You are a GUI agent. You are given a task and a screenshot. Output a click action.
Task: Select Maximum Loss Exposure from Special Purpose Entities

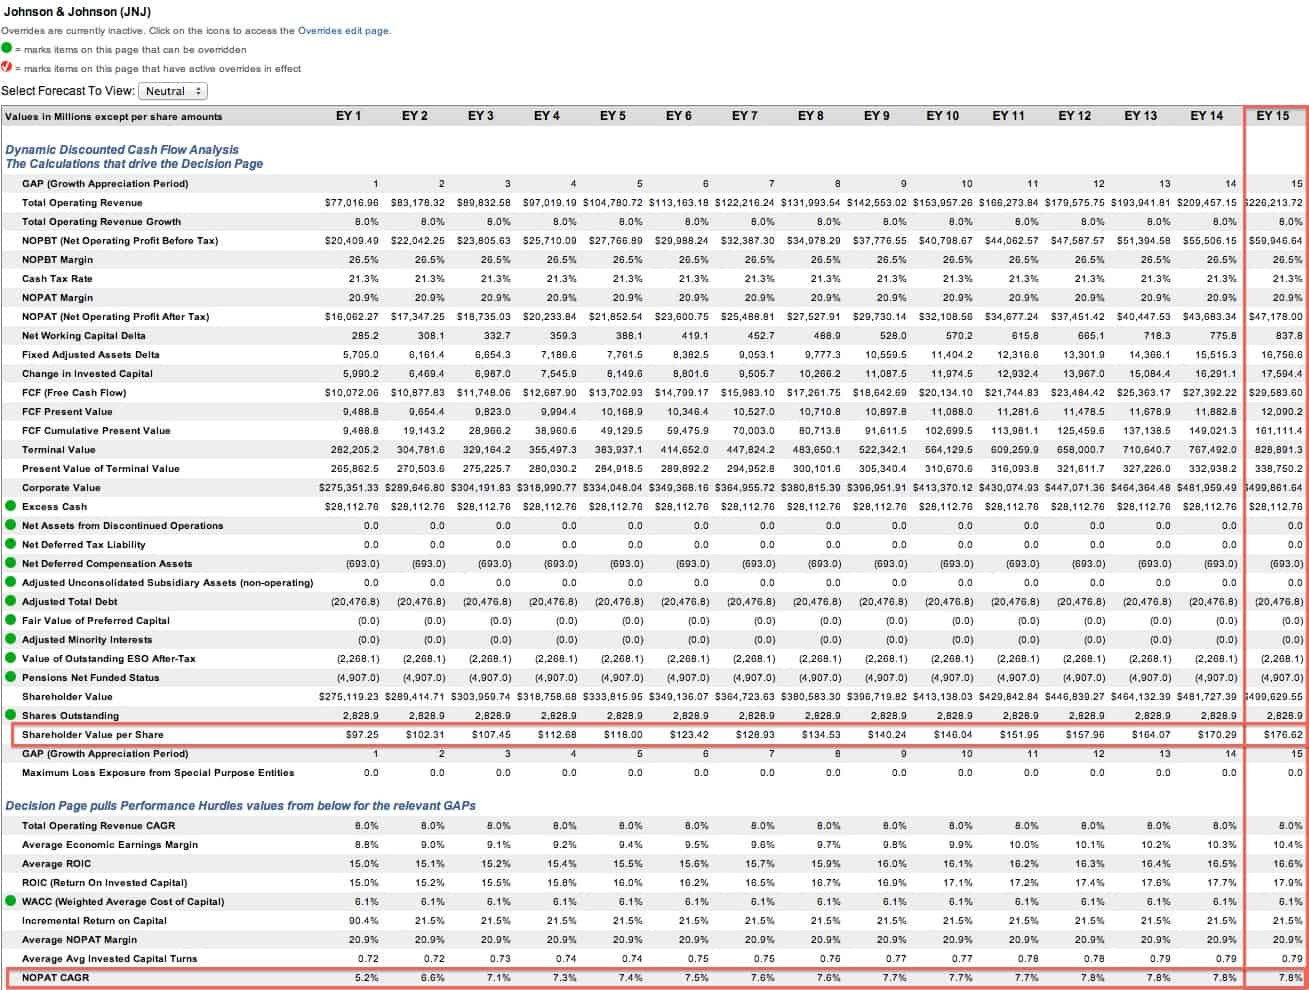pos(158,773)
